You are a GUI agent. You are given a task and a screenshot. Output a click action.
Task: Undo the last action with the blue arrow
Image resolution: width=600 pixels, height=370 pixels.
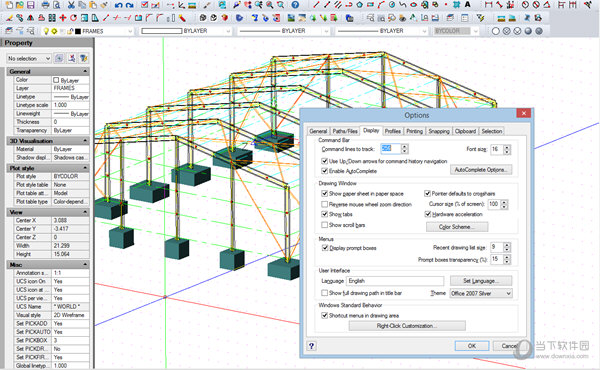point(119,5)
